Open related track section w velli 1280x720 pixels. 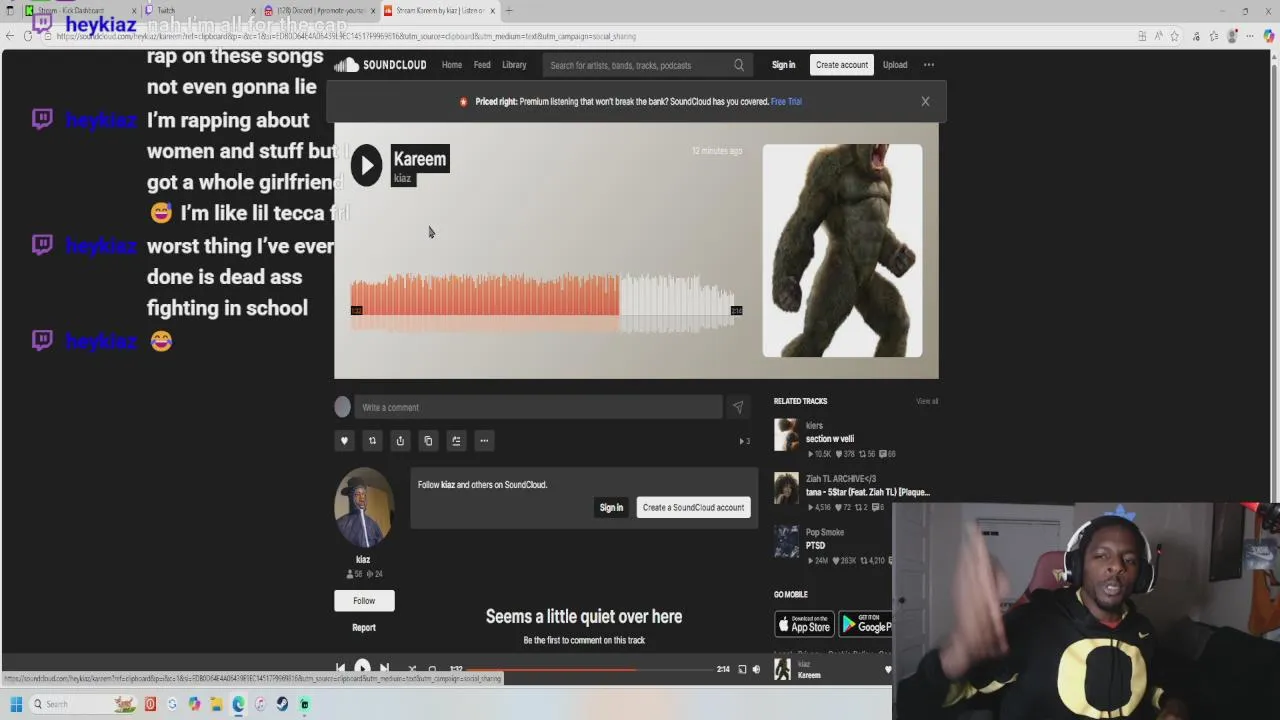click(830, 439)
